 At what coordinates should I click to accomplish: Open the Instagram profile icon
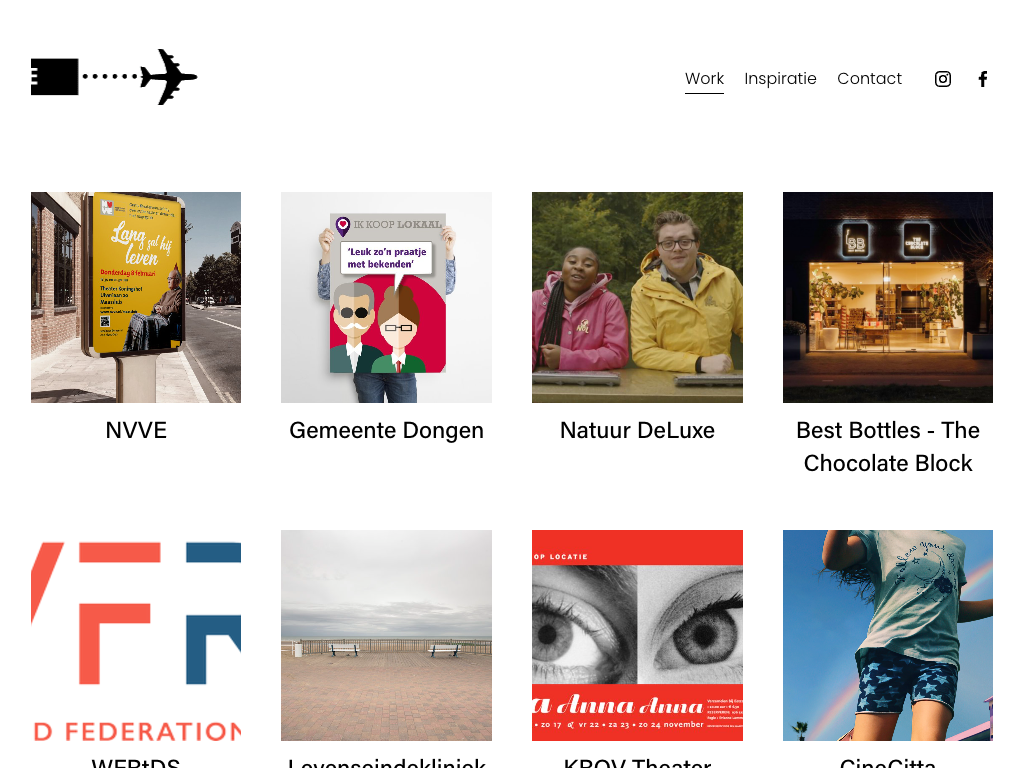click(x=942, y=79)
